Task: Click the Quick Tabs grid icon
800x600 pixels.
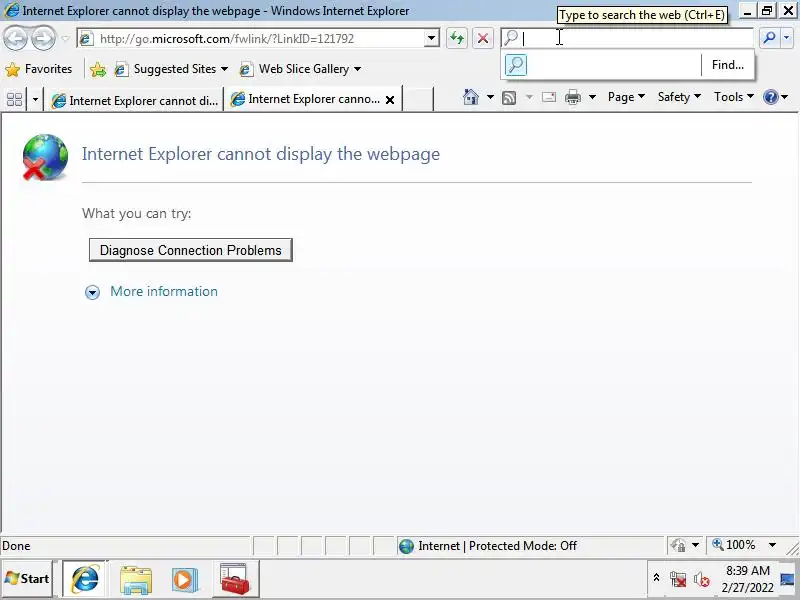Action: coord(15,99)
